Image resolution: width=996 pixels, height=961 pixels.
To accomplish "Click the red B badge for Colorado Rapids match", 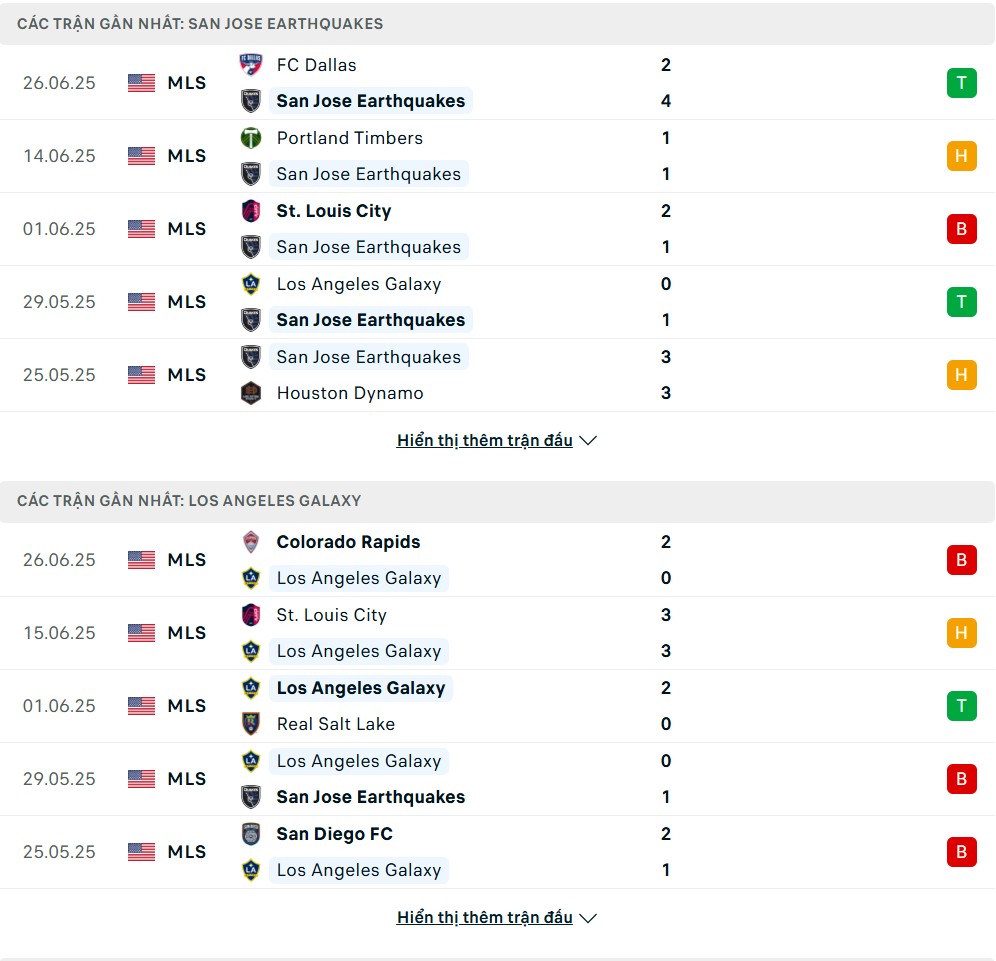I will coord(961,560).
